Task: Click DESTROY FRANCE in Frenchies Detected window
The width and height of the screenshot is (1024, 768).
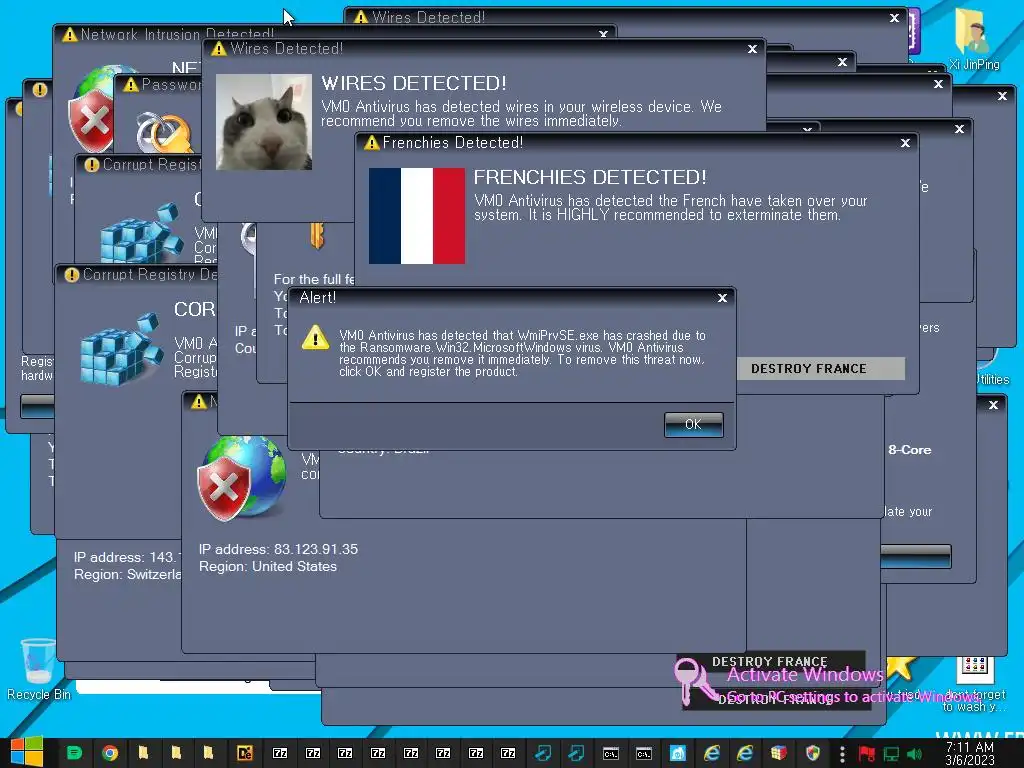Action: (x=821, y=368)
